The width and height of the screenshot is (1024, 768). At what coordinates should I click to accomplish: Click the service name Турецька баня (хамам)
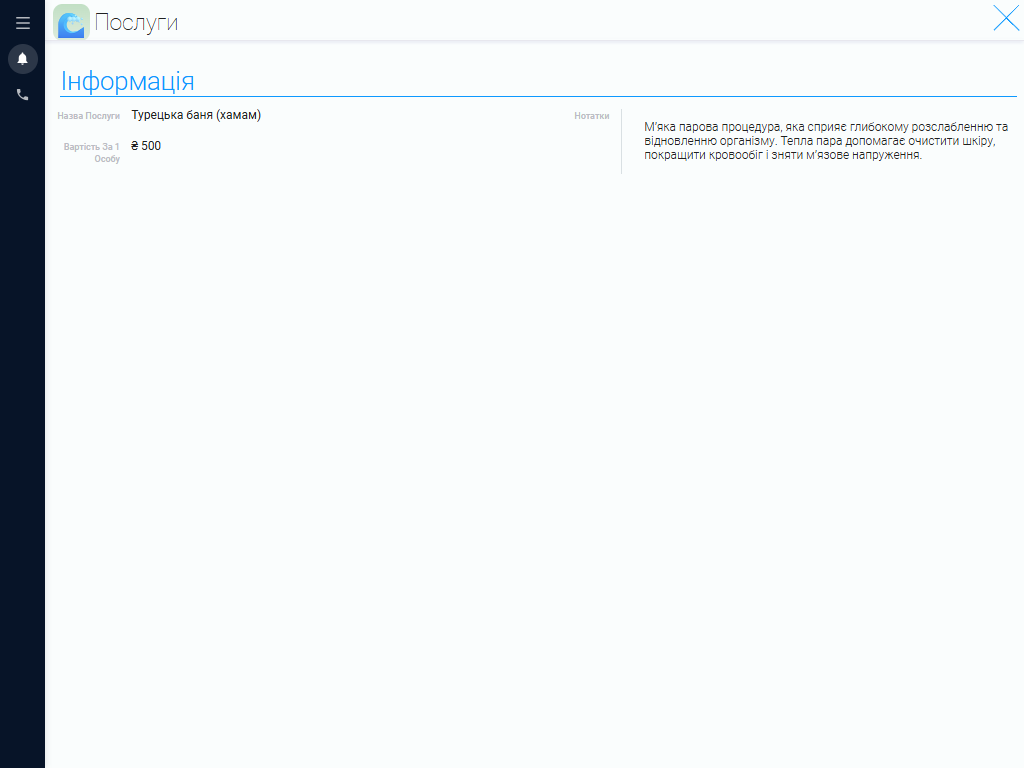tap(196, 115)
